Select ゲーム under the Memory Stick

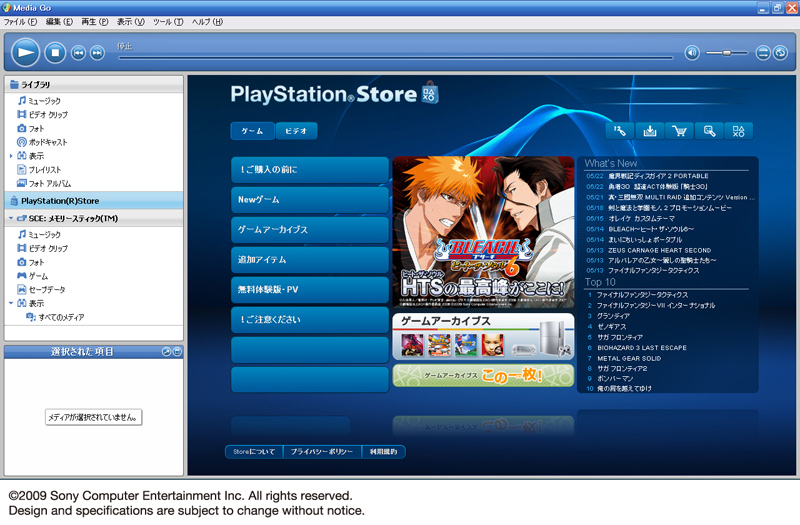click(x=33, y=276)
